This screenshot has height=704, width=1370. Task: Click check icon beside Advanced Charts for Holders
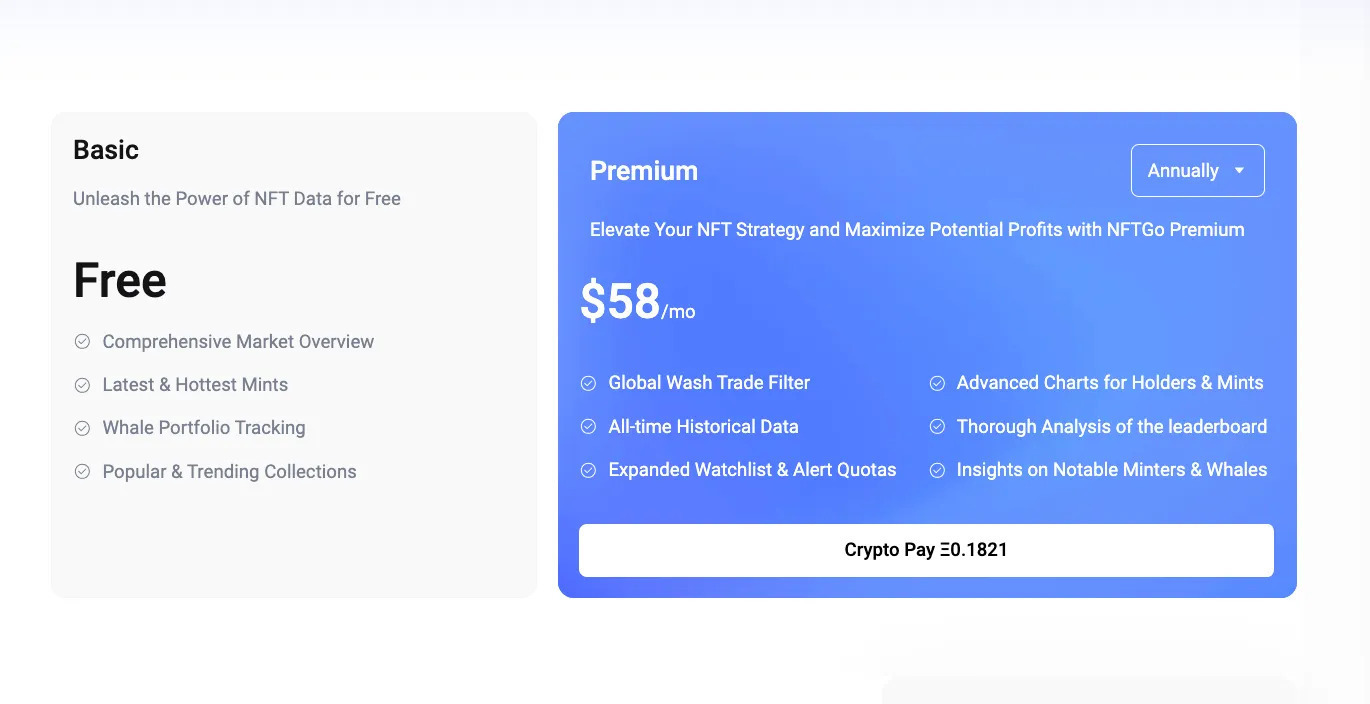(937, 383)
